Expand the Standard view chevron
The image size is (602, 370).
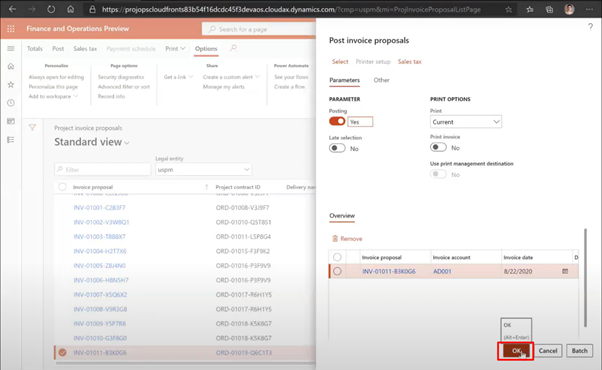pos(127,143)
